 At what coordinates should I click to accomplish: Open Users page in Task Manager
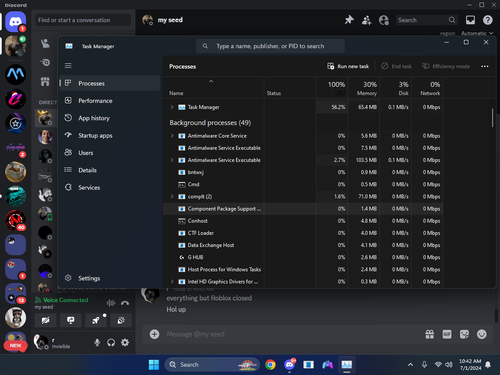coord(110,153)
